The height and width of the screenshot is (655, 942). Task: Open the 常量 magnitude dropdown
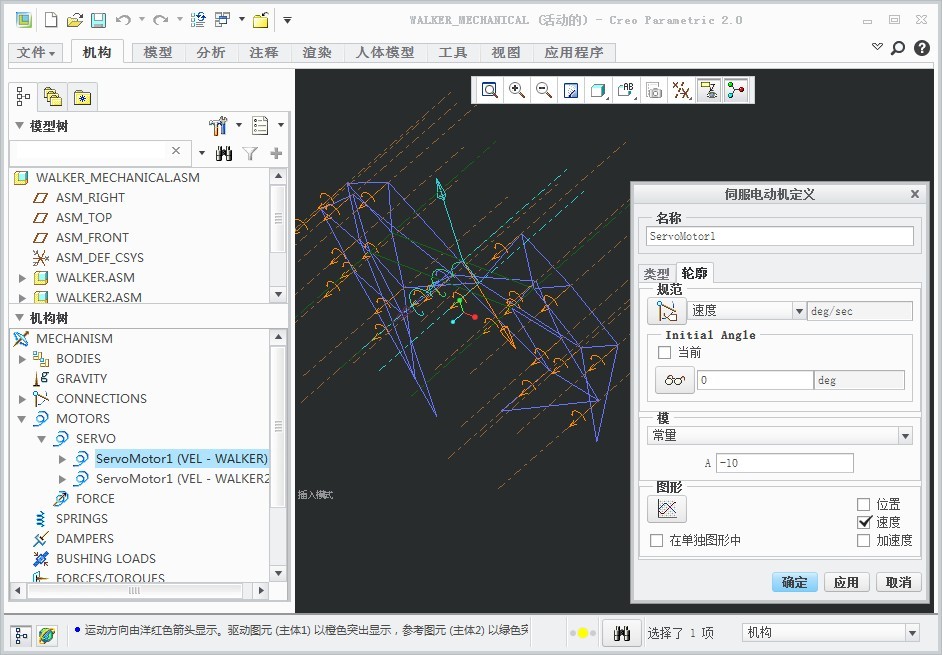(x=904, y=436)
